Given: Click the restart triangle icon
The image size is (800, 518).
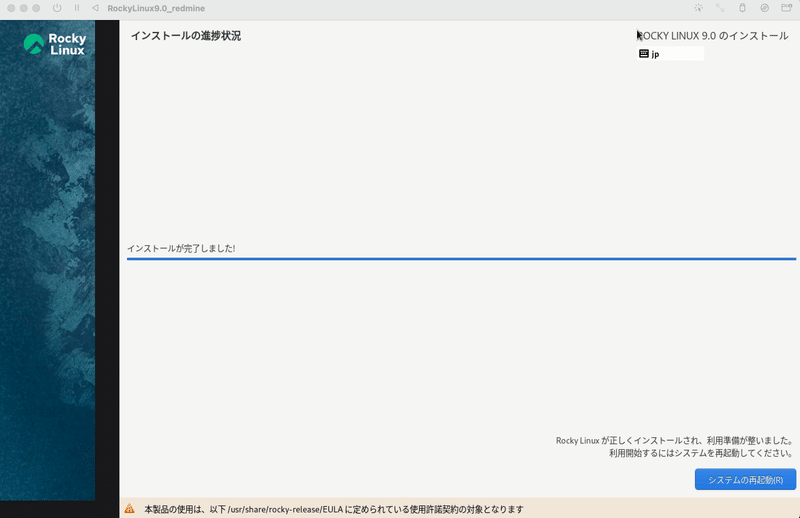Looking at the screenshot, I should point(95,8).
